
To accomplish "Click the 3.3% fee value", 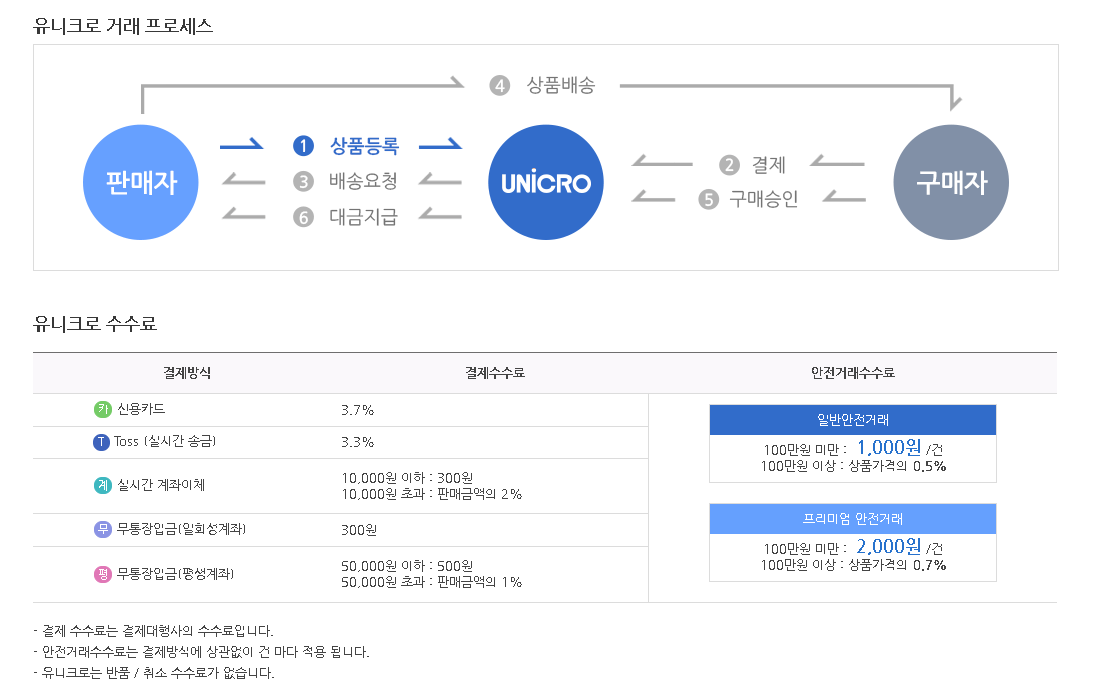I will [x=358, y=443].
